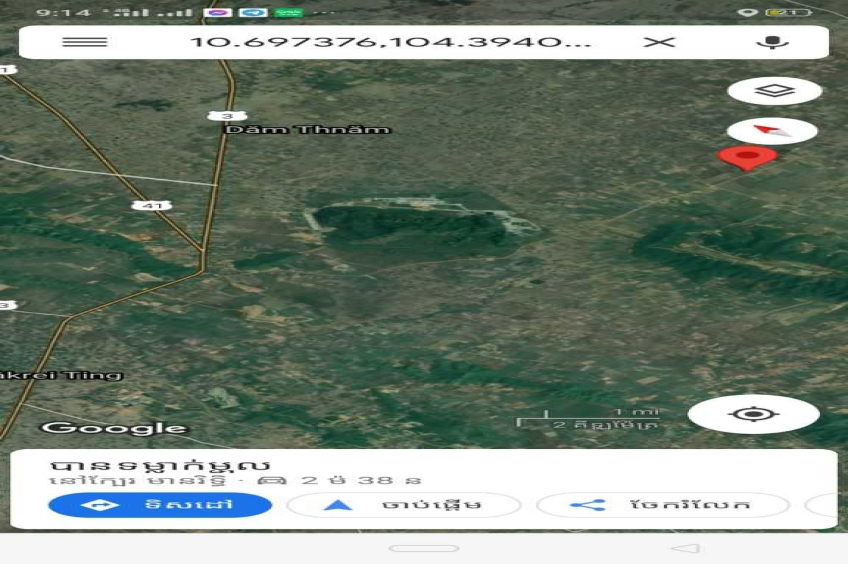Tap the compass to reset north

click(x=772, y=130)
